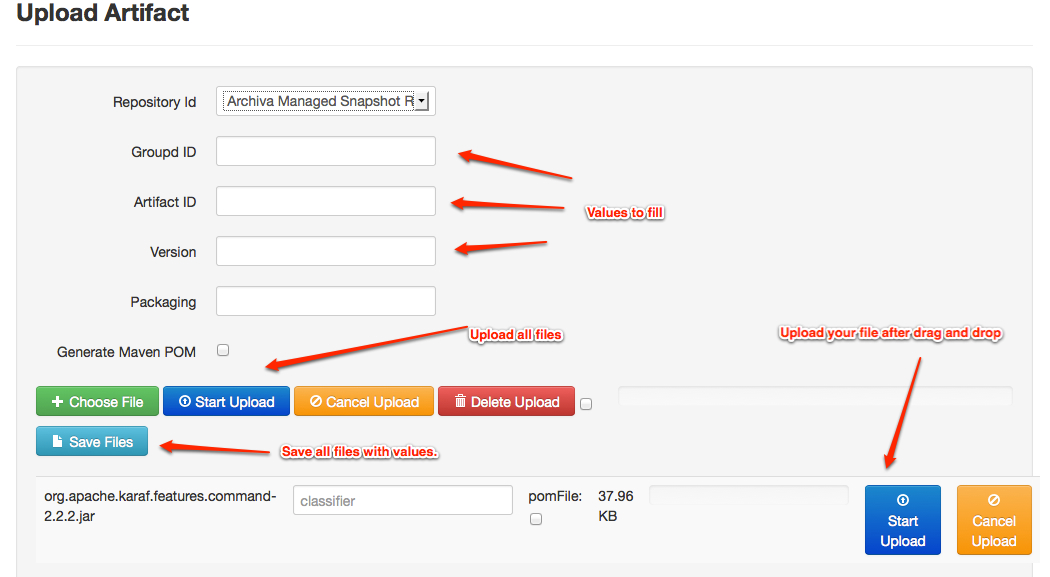Click into the Version field
Screen dimensions: 1050x577
click(x=326, y=251)
